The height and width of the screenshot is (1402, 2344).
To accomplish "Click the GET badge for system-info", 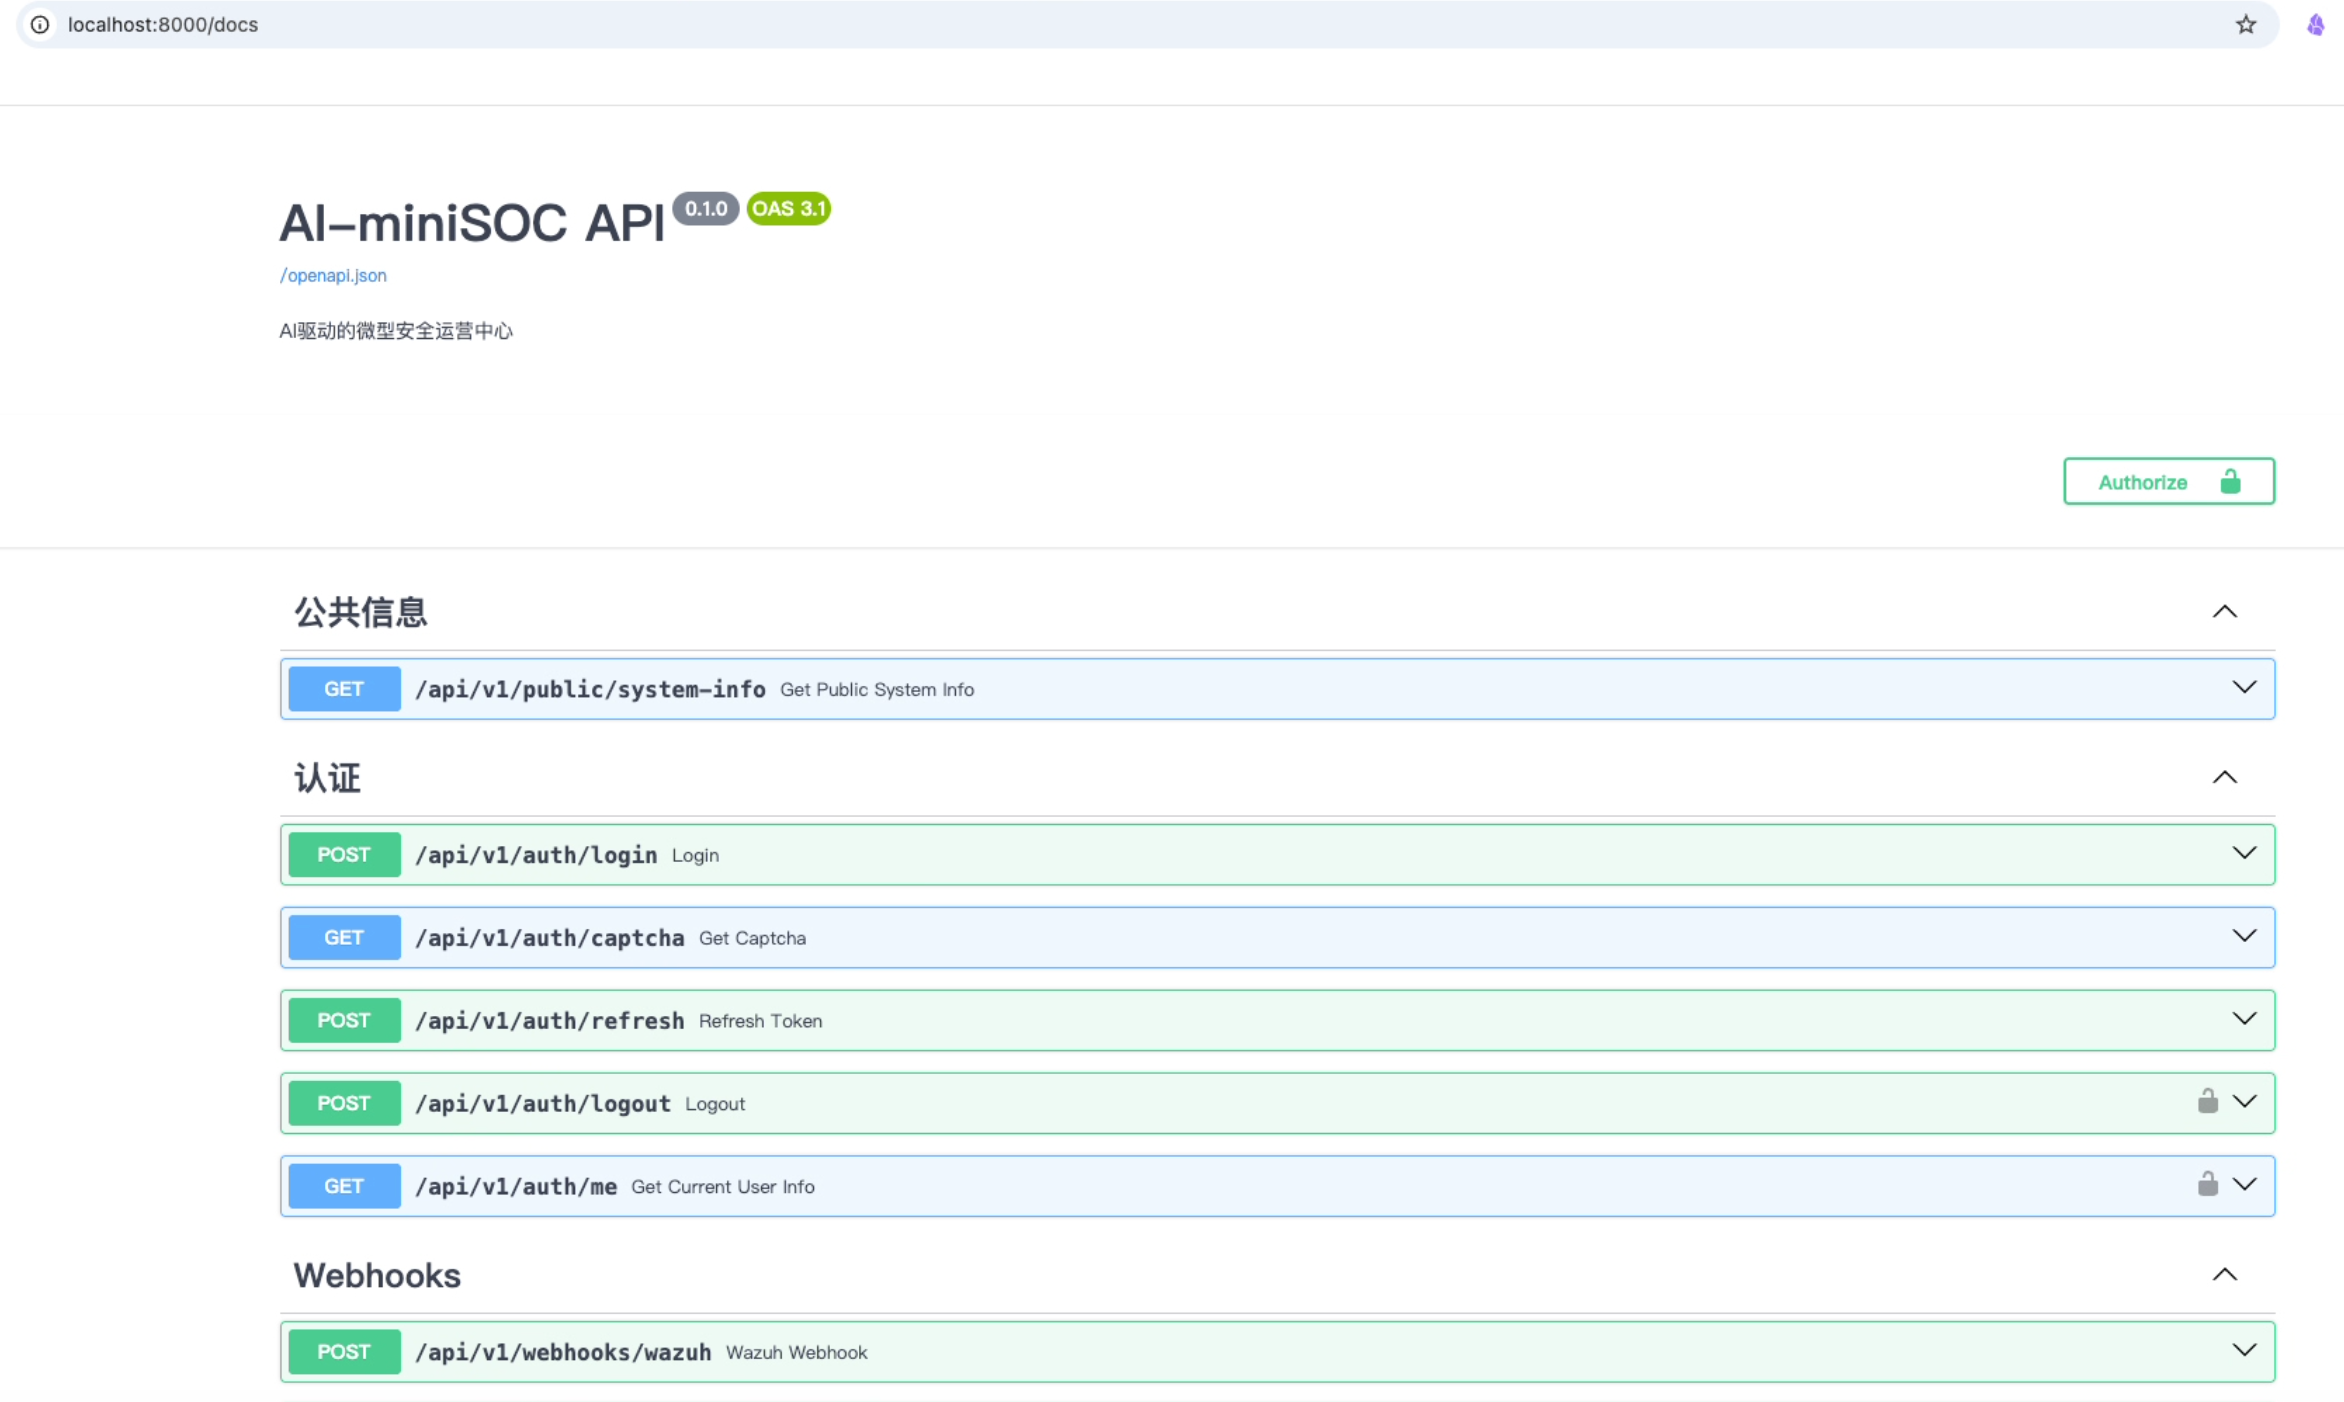I will coord(344,689).
